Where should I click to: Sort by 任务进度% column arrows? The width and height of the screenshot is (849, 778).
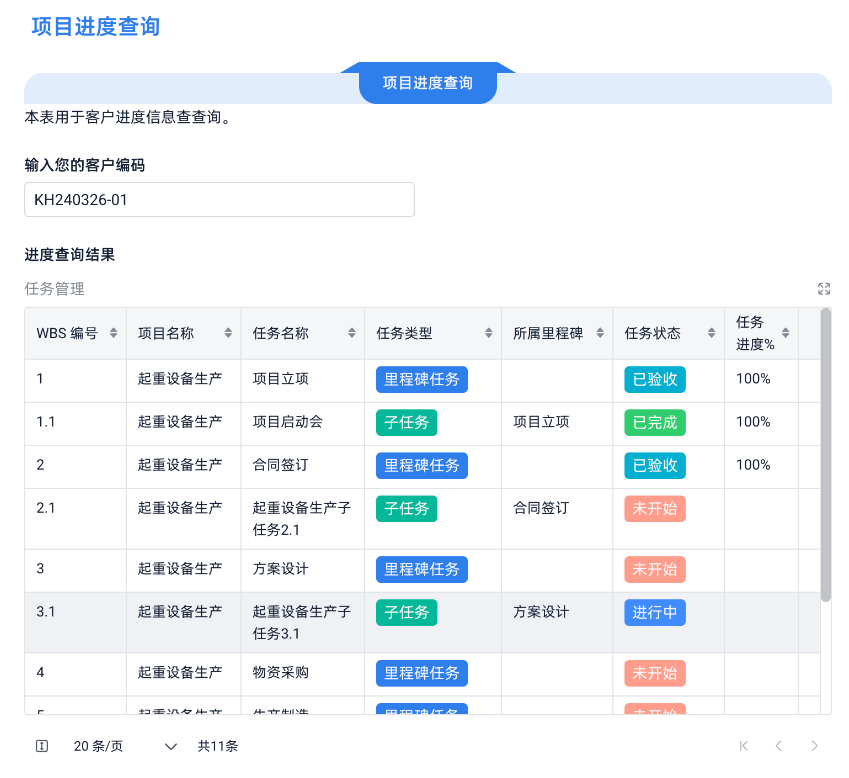pos(786,334)
